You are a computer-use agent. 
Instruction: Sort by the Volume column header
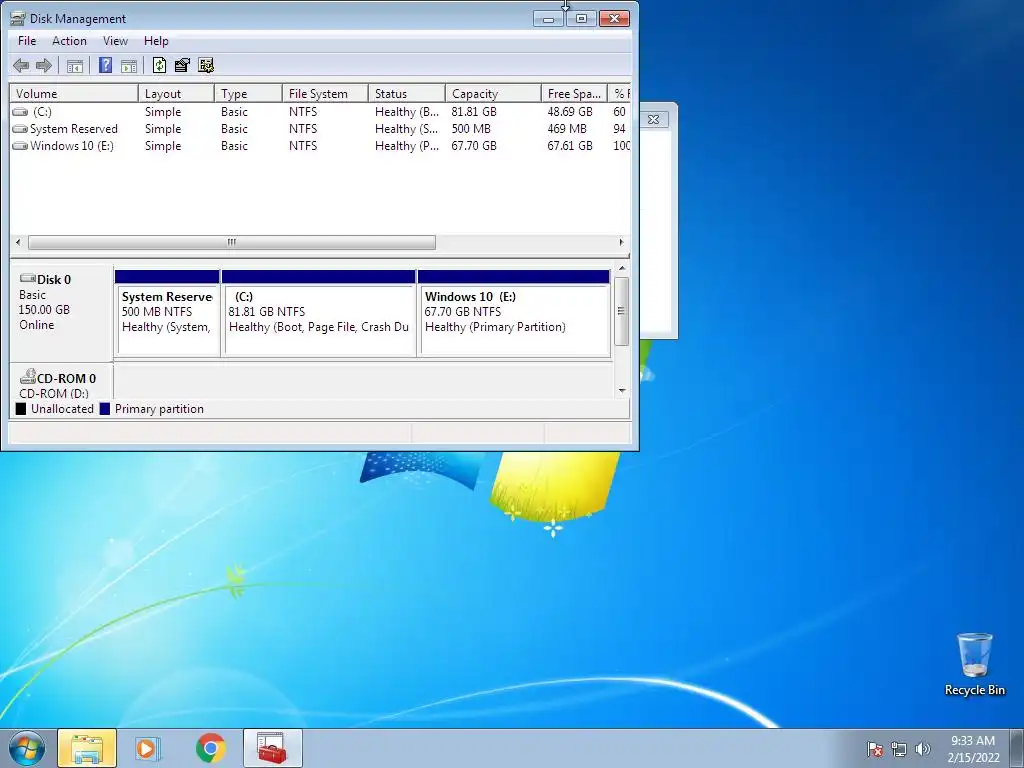click(x=74, y=93)
